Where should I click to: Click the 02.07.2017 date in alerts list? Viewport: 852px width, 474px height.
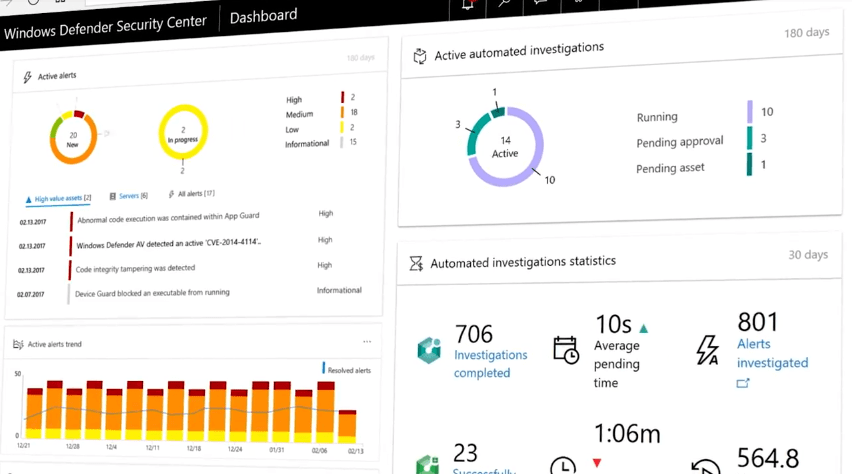tap(30, 295)
